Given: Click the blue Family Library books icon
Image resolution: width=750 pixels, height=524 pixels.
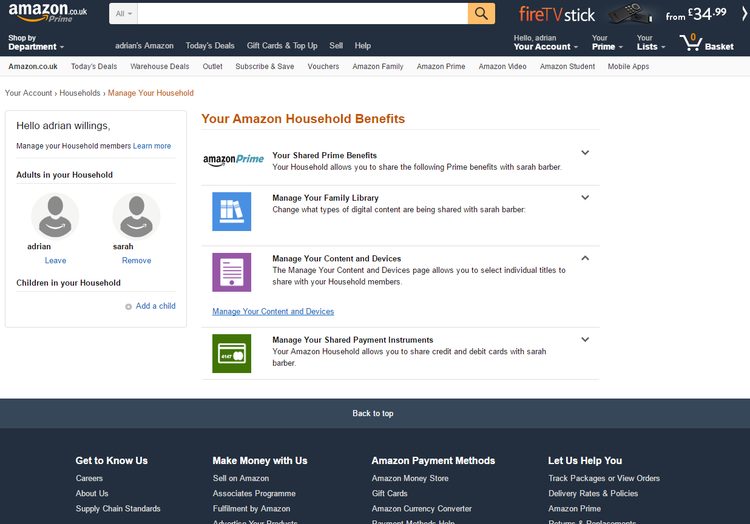Looking at the screenshot, I should 232,211.
